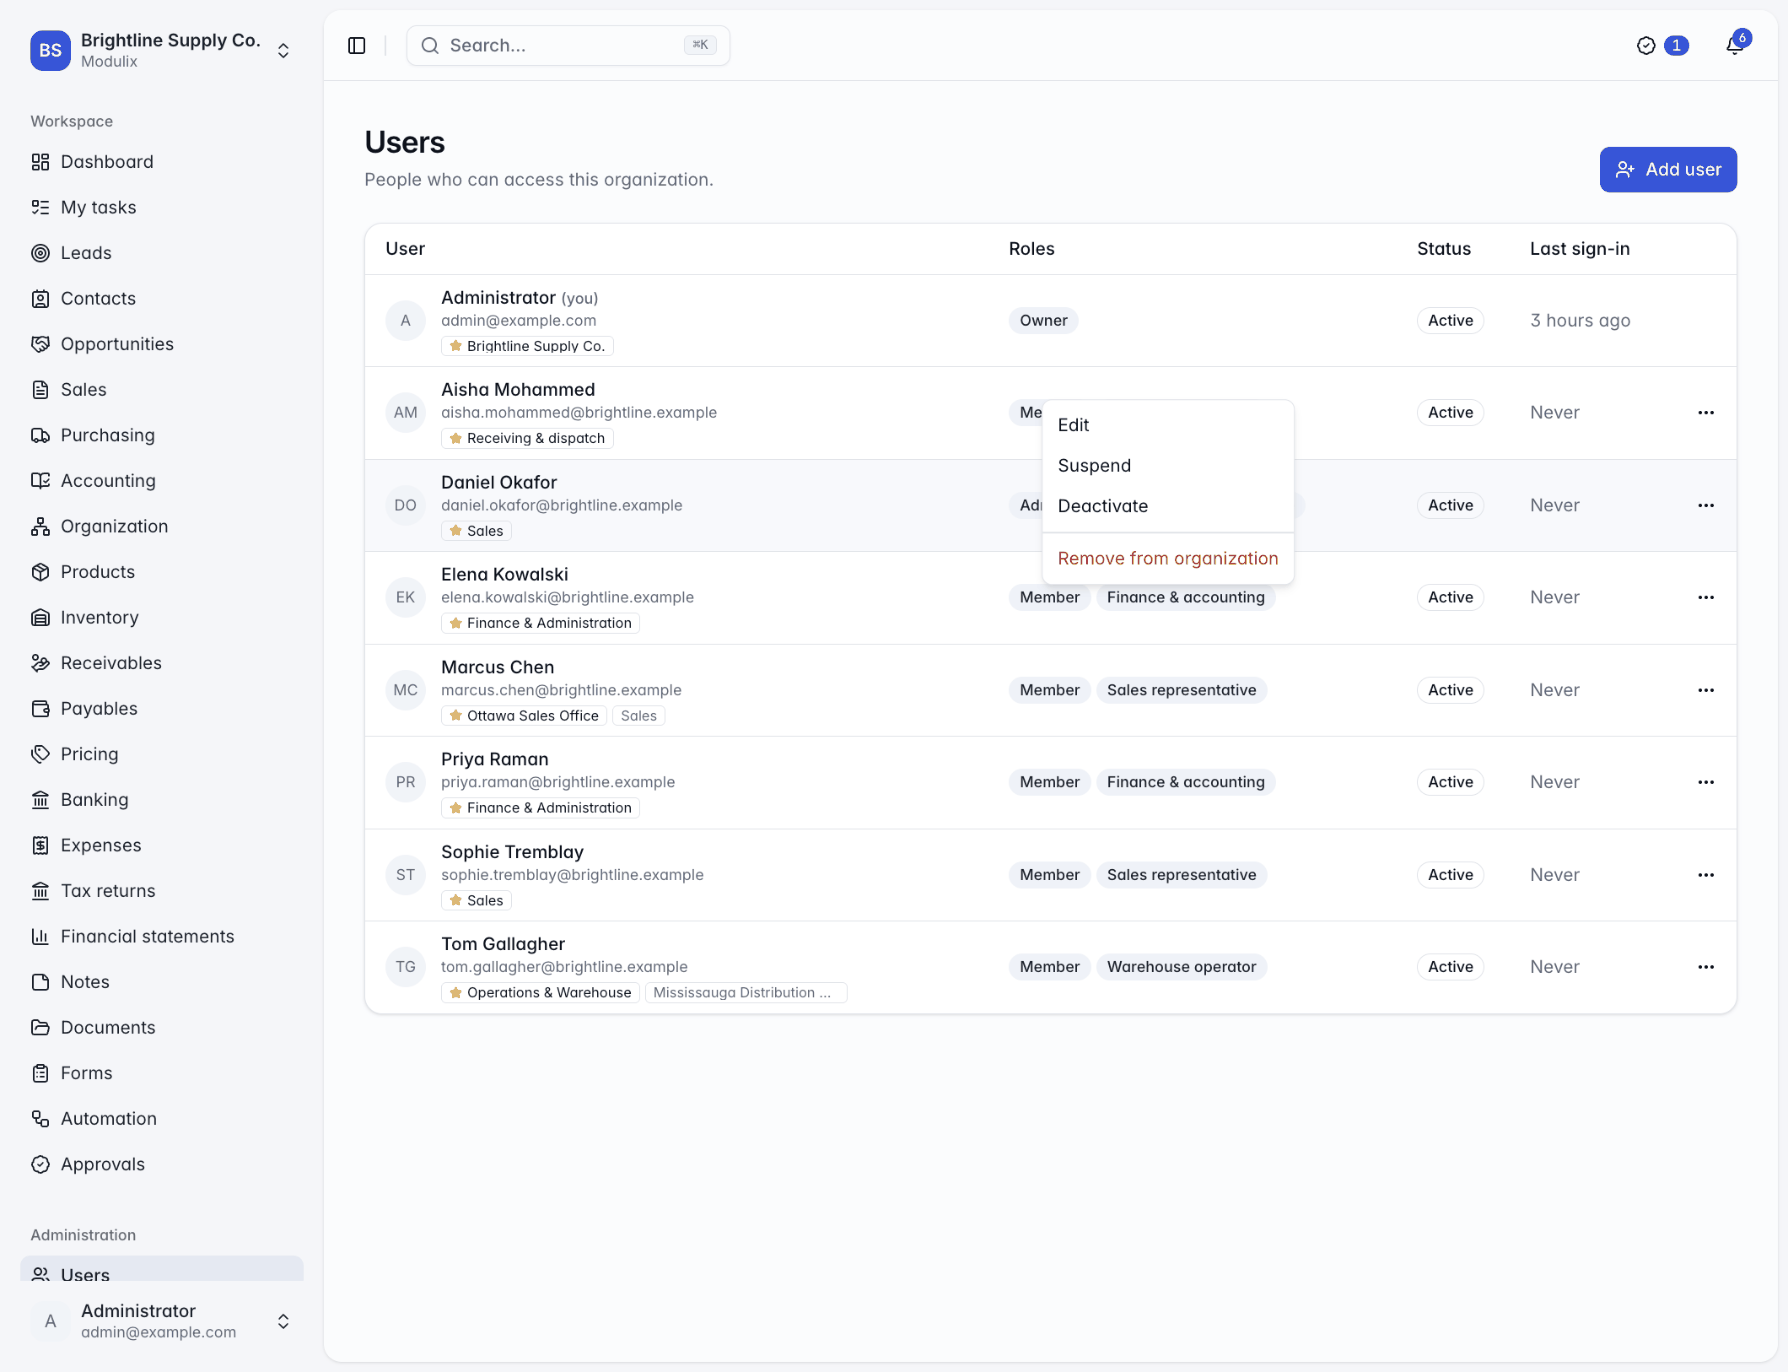Click Priya Raman's email address

pyautogui.click(x=558, y=782)
